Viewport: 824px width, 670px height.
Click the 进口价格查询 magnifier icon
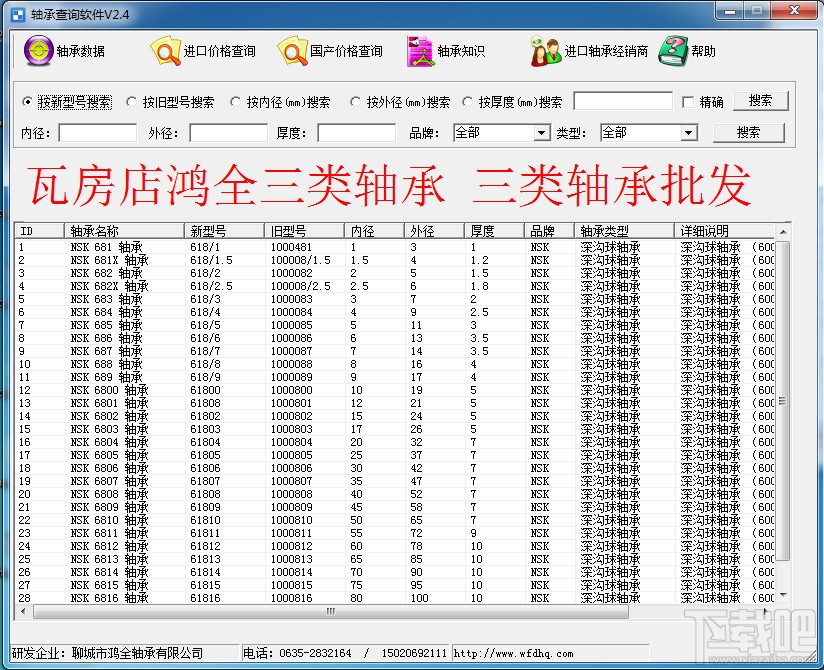pos(166,50)
